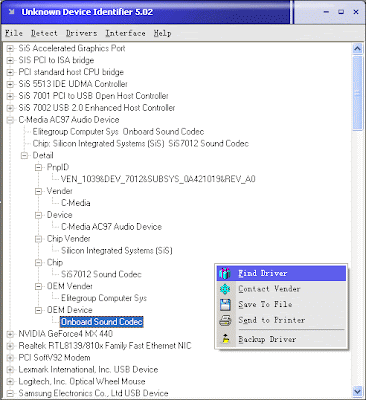The width and height of the screenshot is (366, 400).
Task: Minimize the Unknown Device Identifier window
Action: click(326, 12)
